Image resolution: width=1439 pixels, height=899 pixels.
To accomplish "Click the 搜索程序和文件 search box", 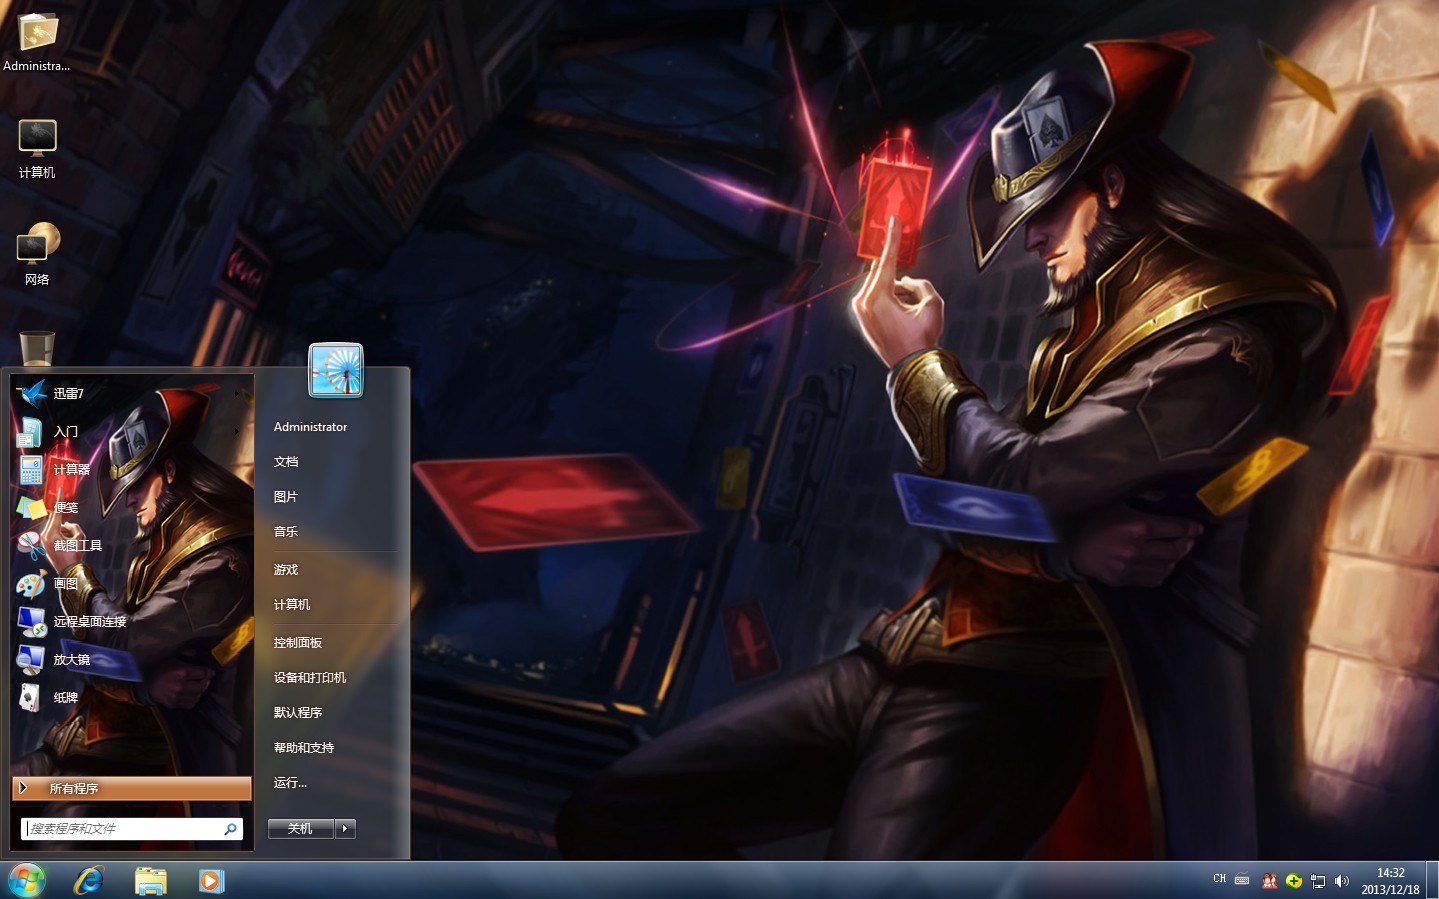I will [131, 828].
